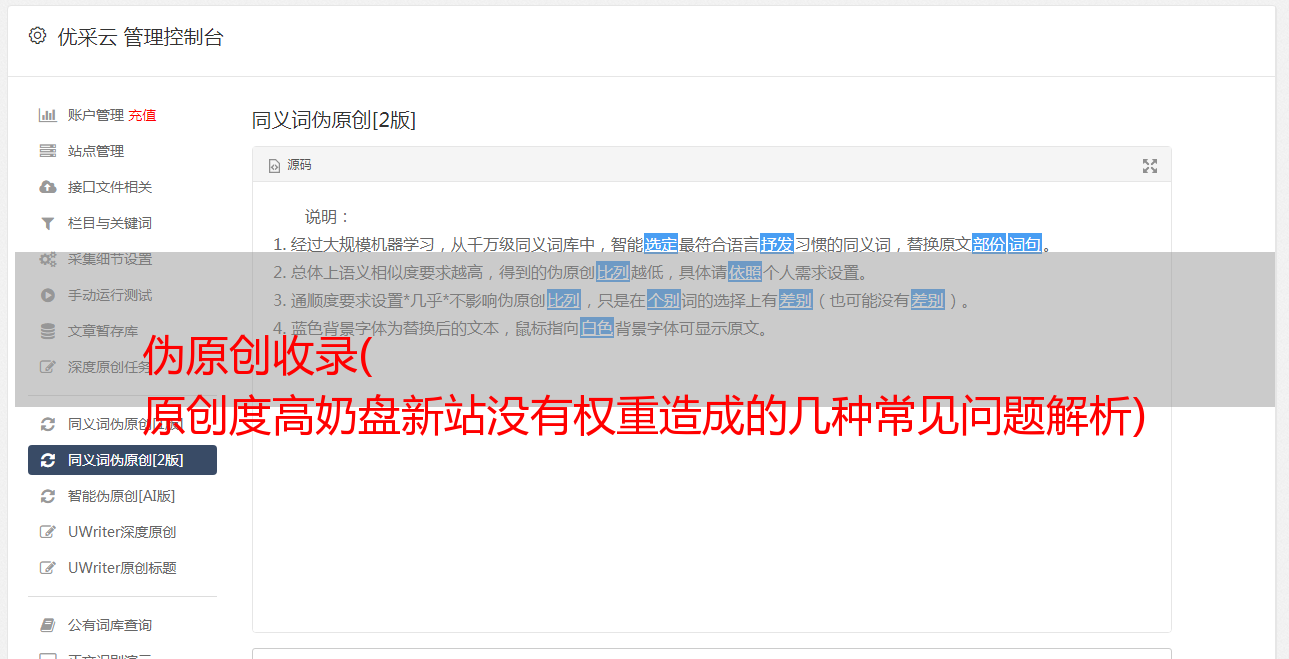Click the book icon for 公有词库查询
This screenshot has width=1289, height=659.
pyautogui.click(x=47, y=625)
